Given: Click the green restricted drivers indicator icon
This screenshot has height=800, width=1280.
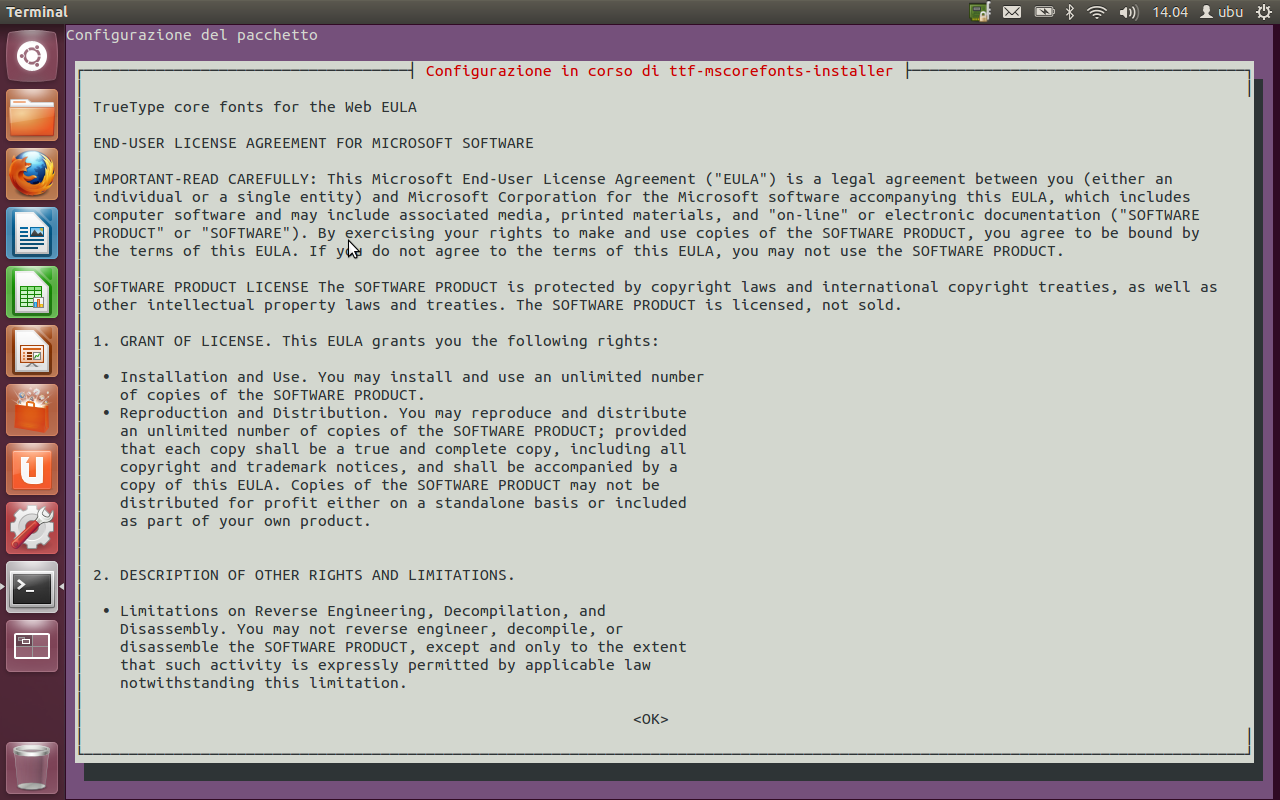Looking at the screenshot, I should pos(980,12).
